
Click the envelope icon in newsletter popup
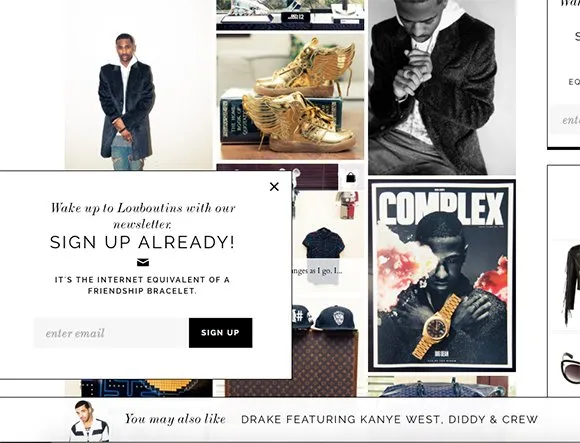(143, 262)
